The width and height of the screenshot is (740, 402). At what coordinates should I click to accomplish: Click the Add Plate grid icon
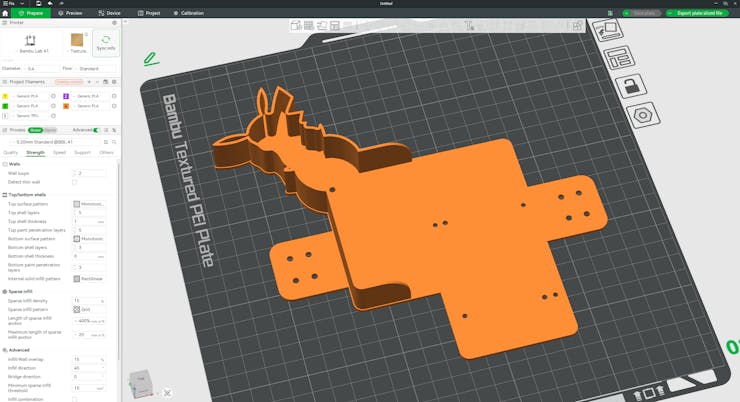tap(309, 25)
